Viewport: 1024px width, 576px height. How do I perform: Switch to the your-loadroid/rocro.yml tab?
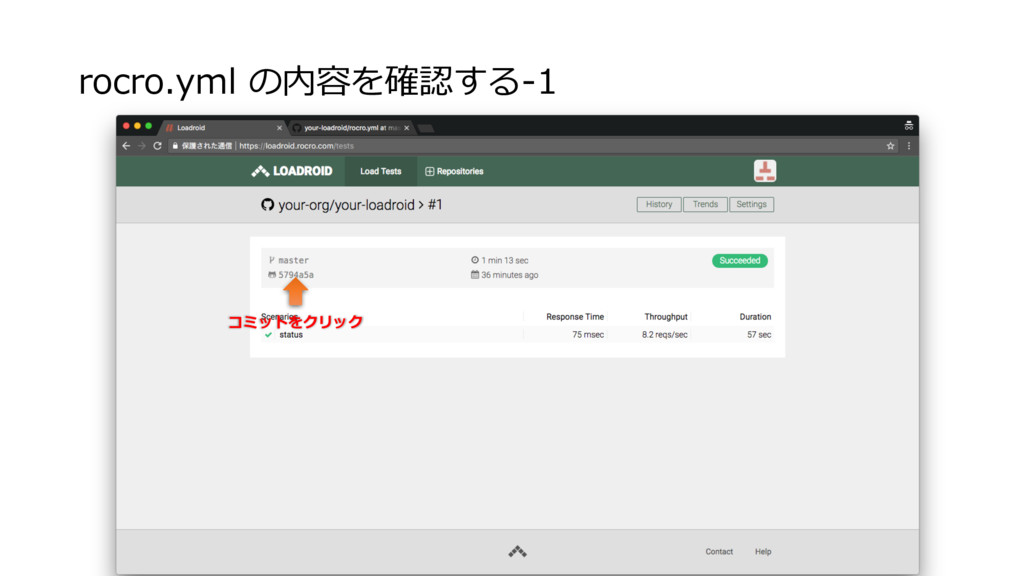tap(350, 128)
